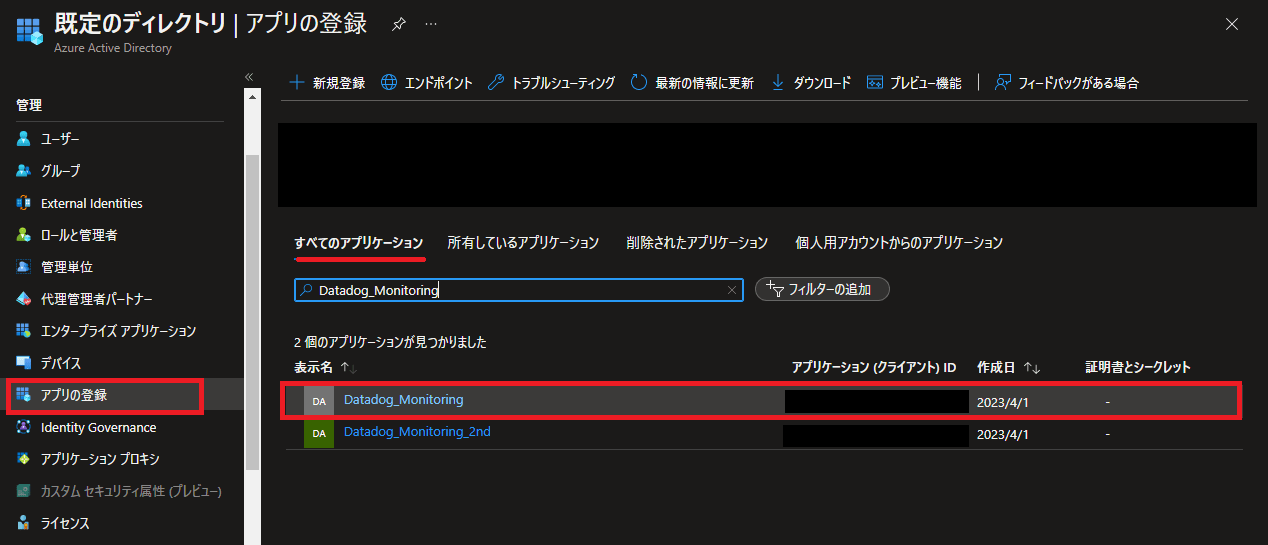Click the 代理管理者パートナー icon
1268x545 pixels.
(24, 299)
